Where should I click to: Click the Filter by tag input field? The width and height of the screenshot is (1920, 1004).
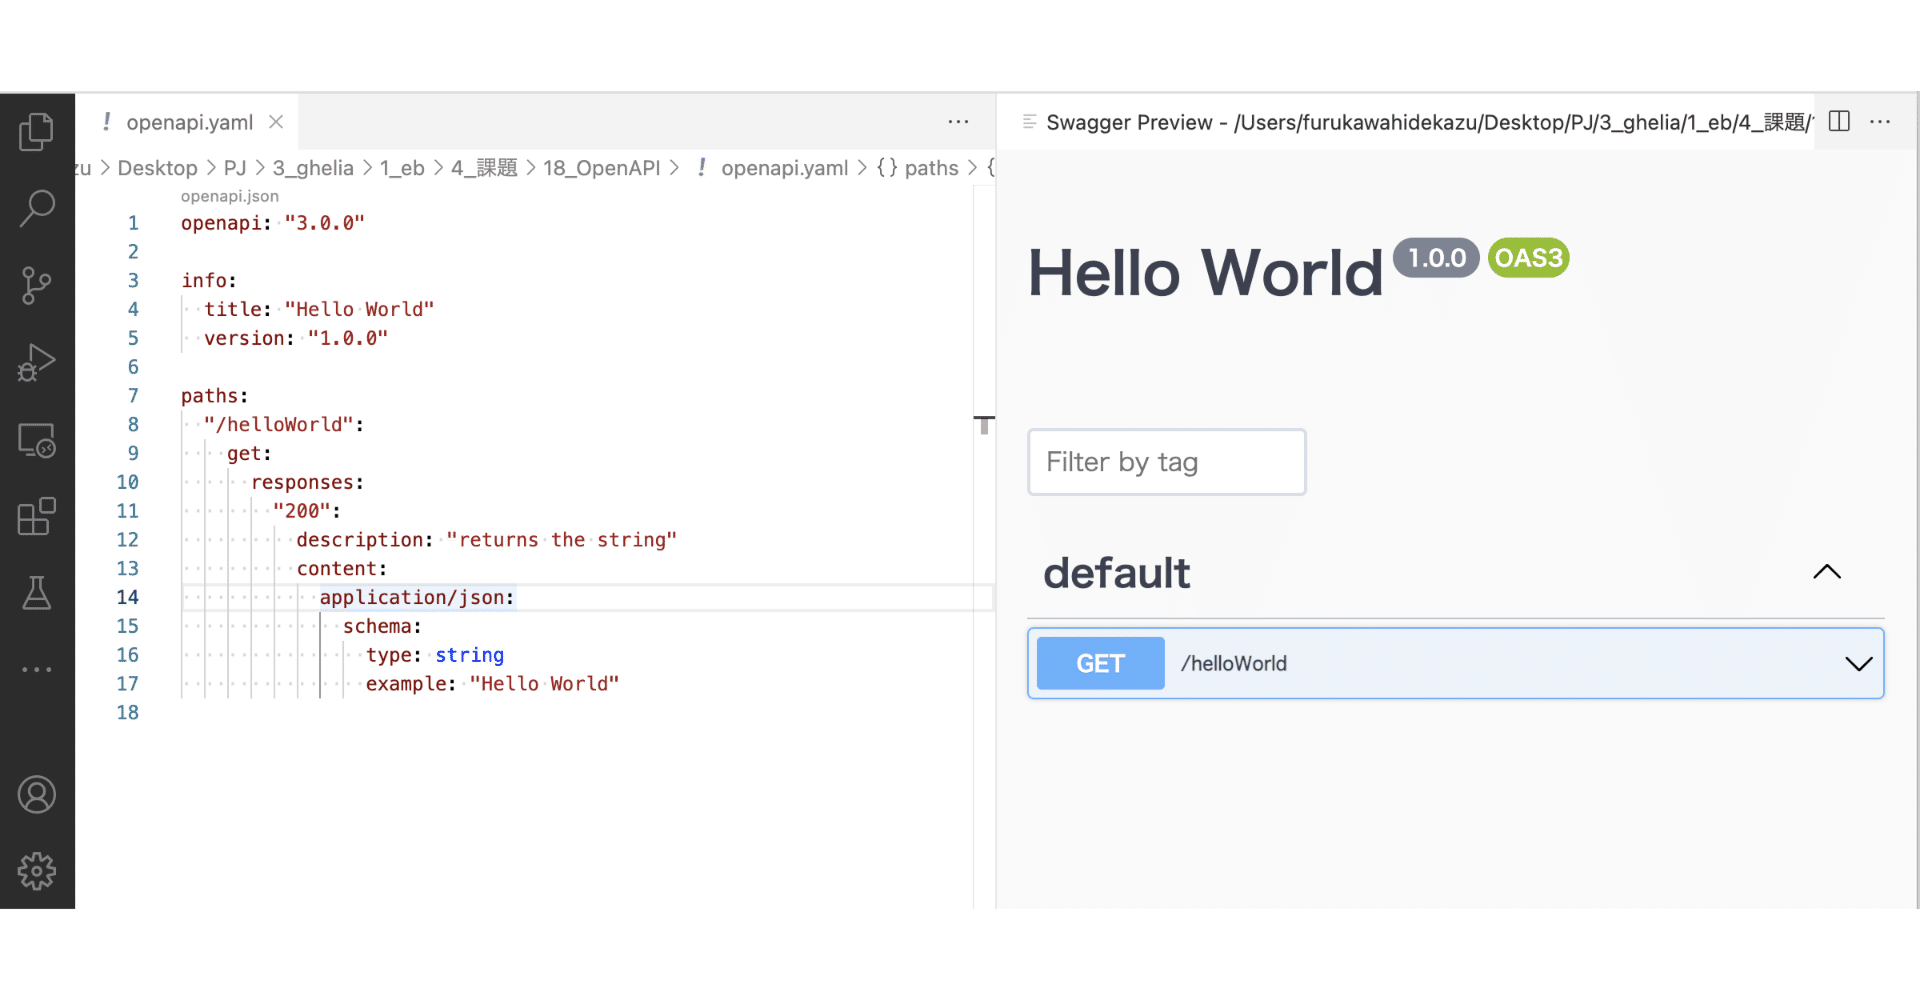[x=1166, y=461]
